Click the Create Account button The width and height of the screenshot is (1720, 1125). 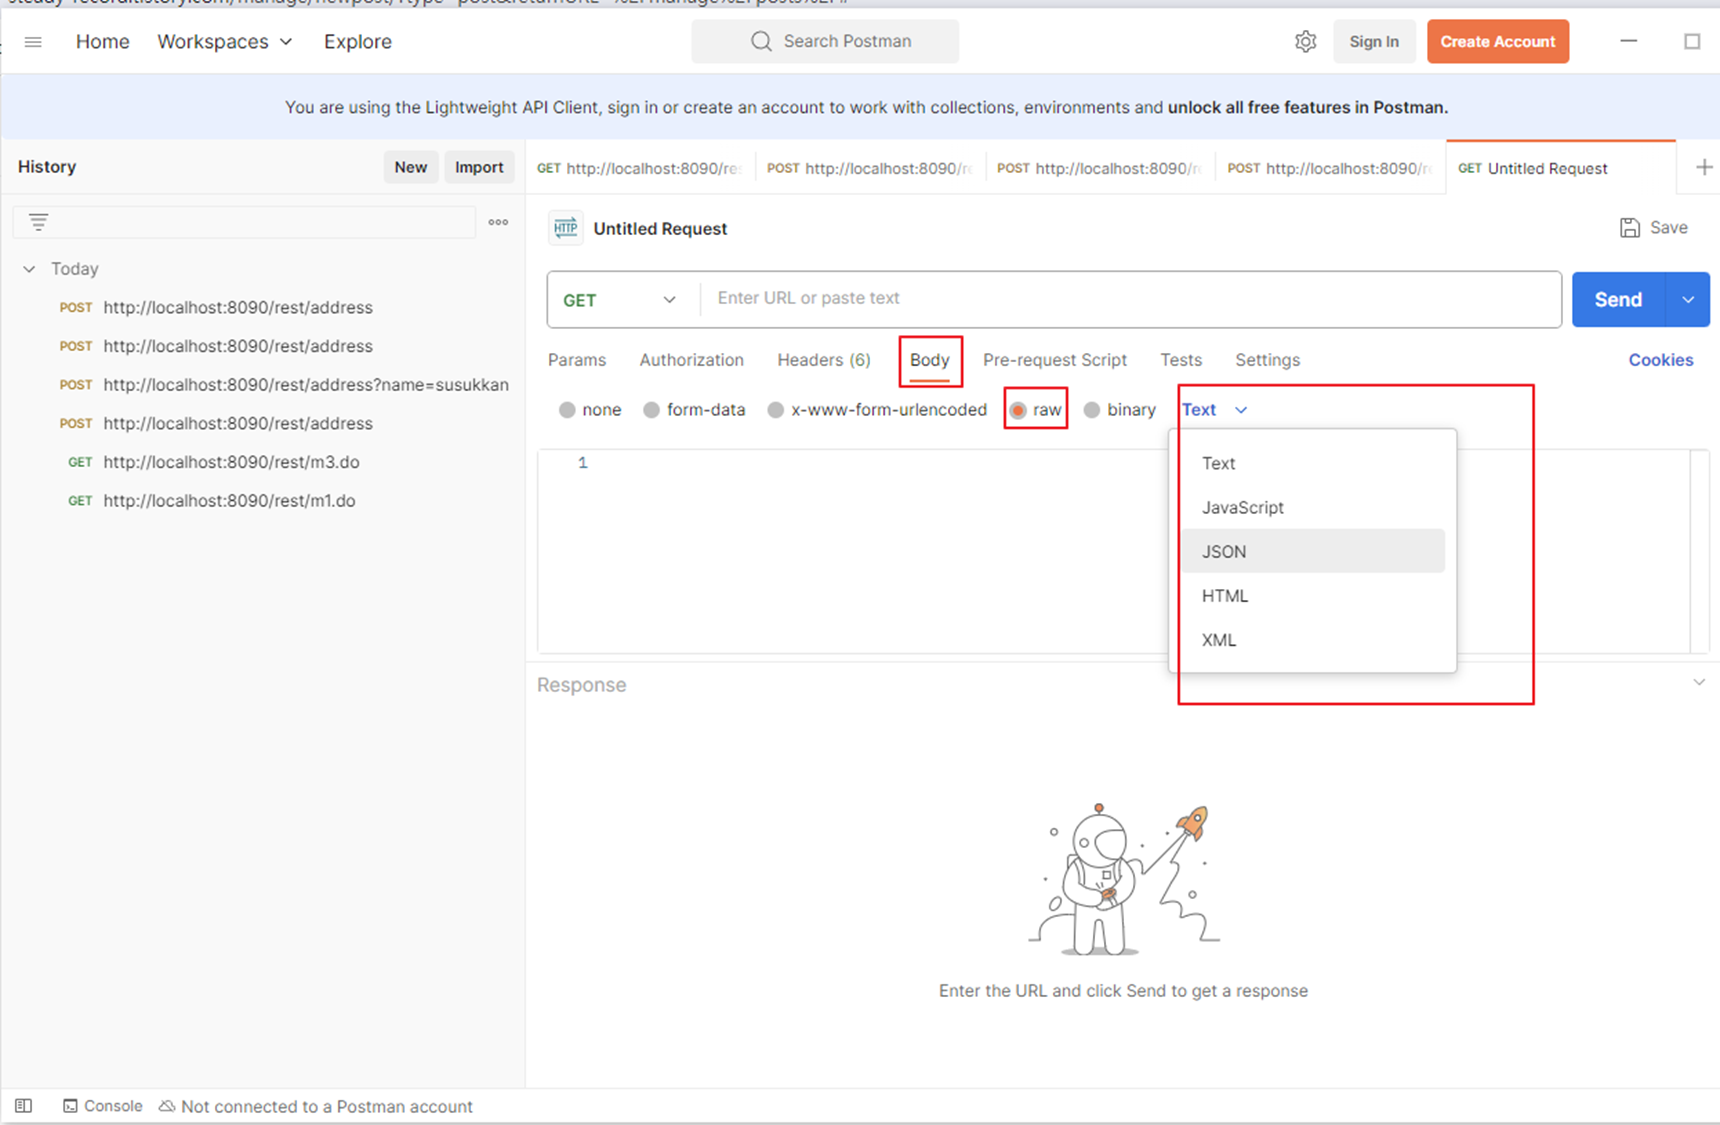[1498, 42]
